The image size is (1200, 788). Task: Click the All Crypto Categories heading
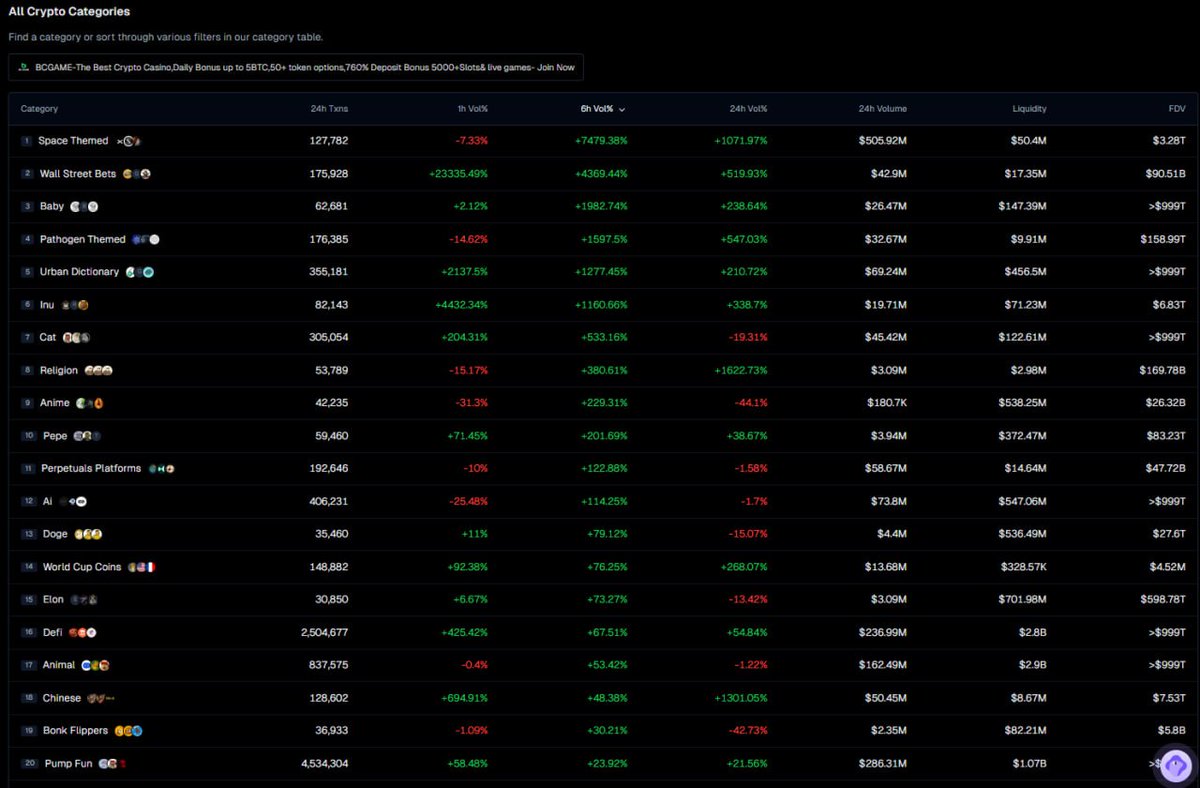(x=69, y=12)
